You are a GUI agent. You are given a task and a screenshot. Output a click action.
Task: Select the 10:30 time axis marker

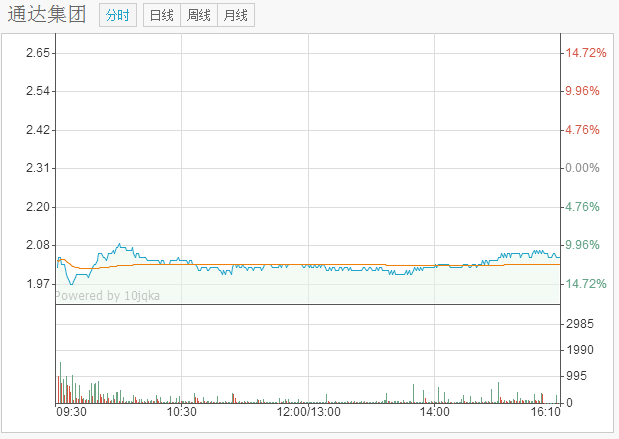click(181, 411)
